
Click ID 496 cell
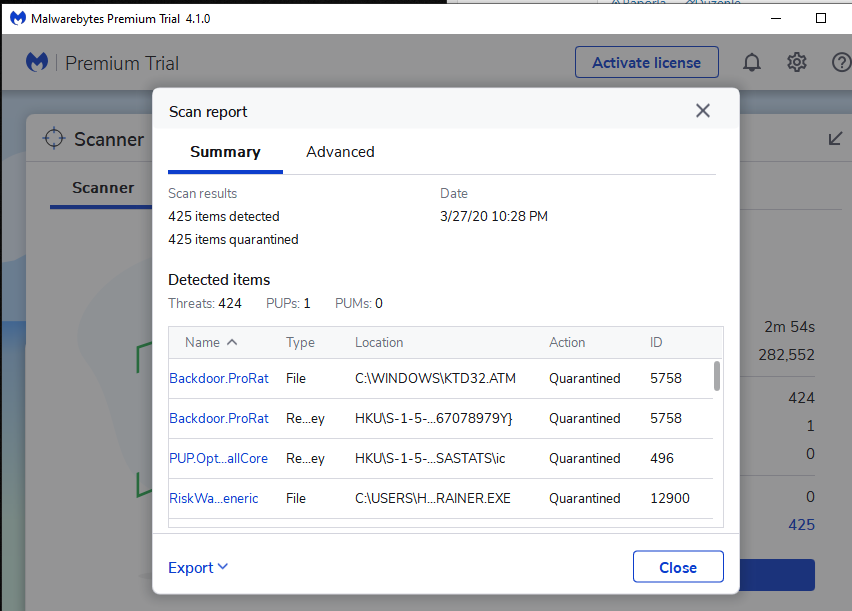point(662,459)
